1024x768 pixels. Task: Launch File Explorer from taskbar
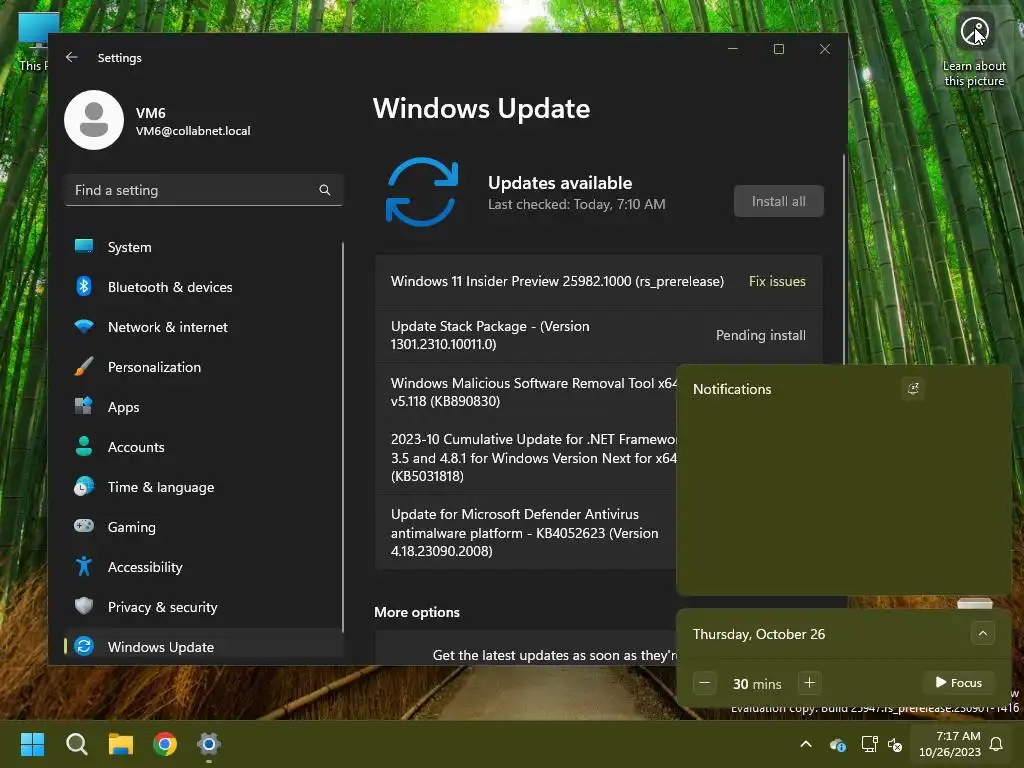[x=121, y=744]
